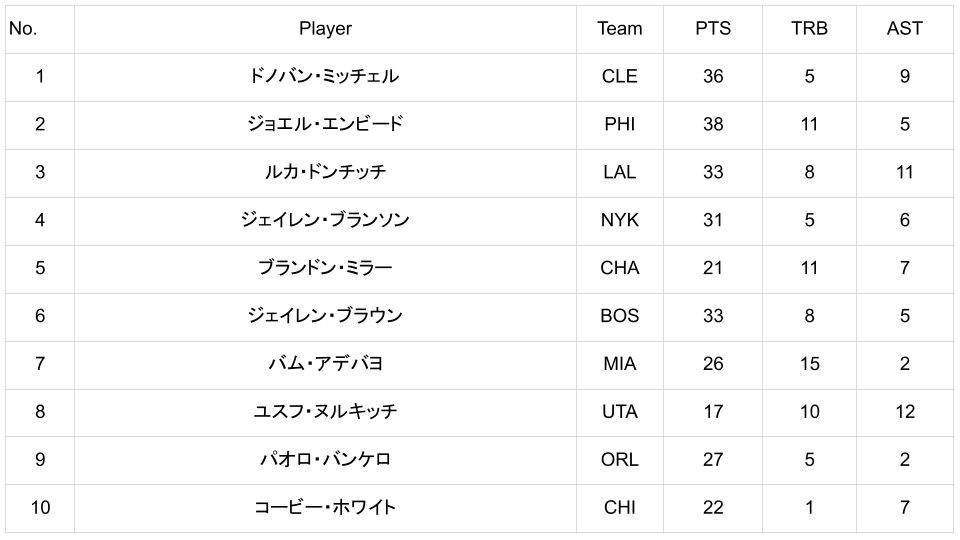The image size is (960, 540).
Task: Click the Team column header
Action: (x=619, y=29)
